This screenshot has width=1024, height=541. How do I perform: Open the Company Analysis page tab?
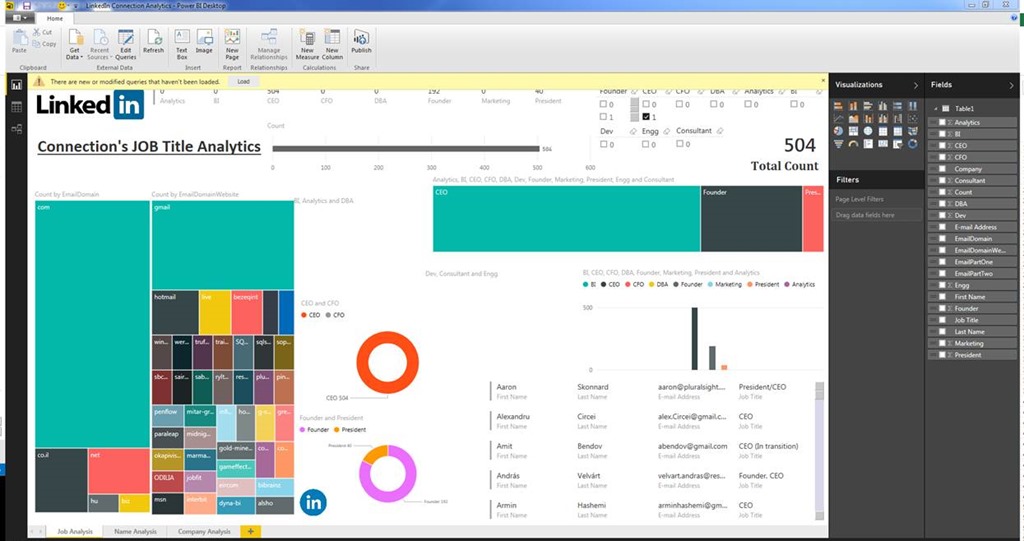pos(203,532)
